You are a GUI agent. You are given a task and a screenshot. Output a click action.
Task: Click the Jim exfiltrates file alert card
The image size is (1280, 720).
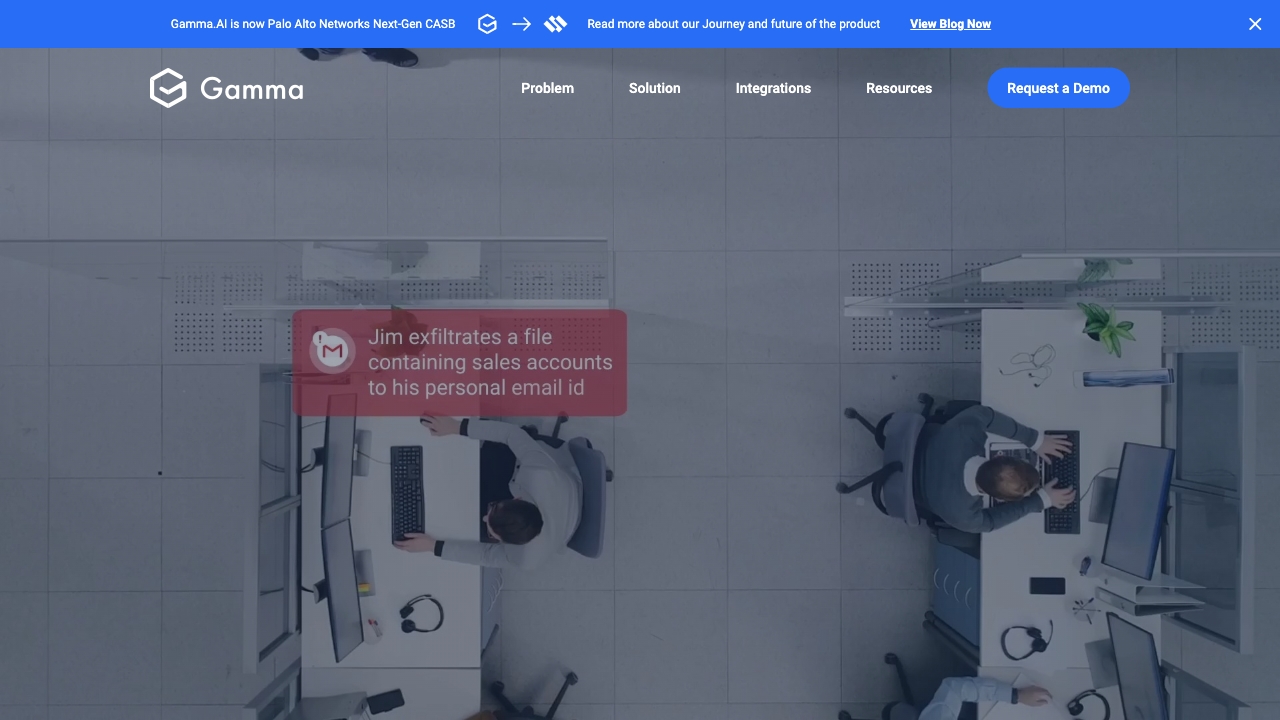pos(460,362)
